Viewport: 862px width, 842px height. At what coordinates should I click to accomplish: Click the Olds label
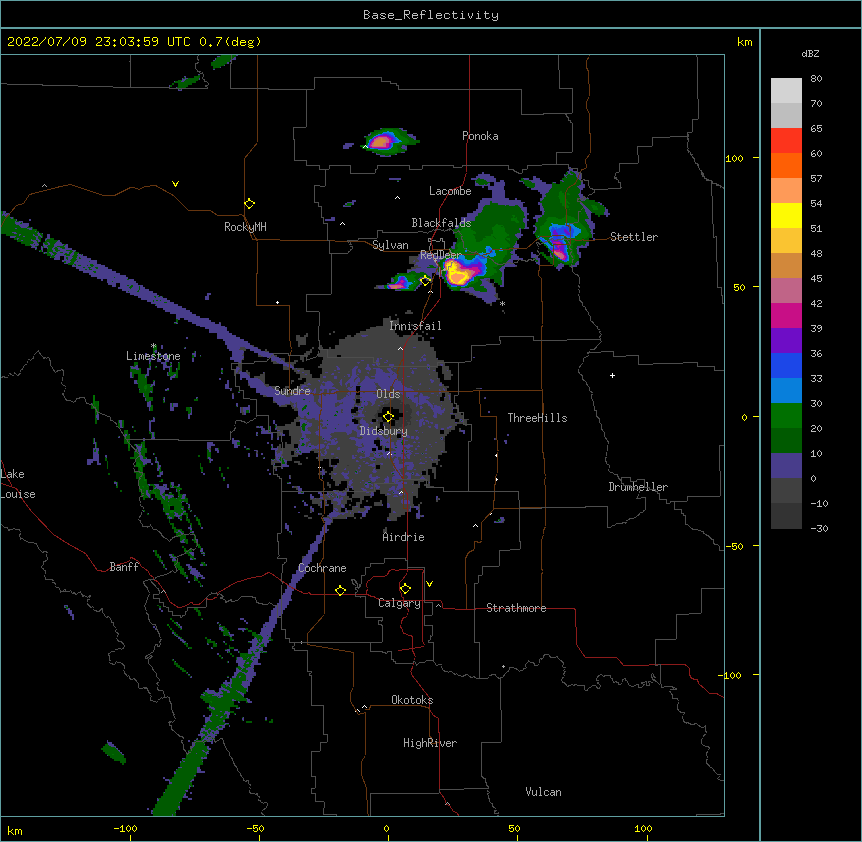point(388,394)
